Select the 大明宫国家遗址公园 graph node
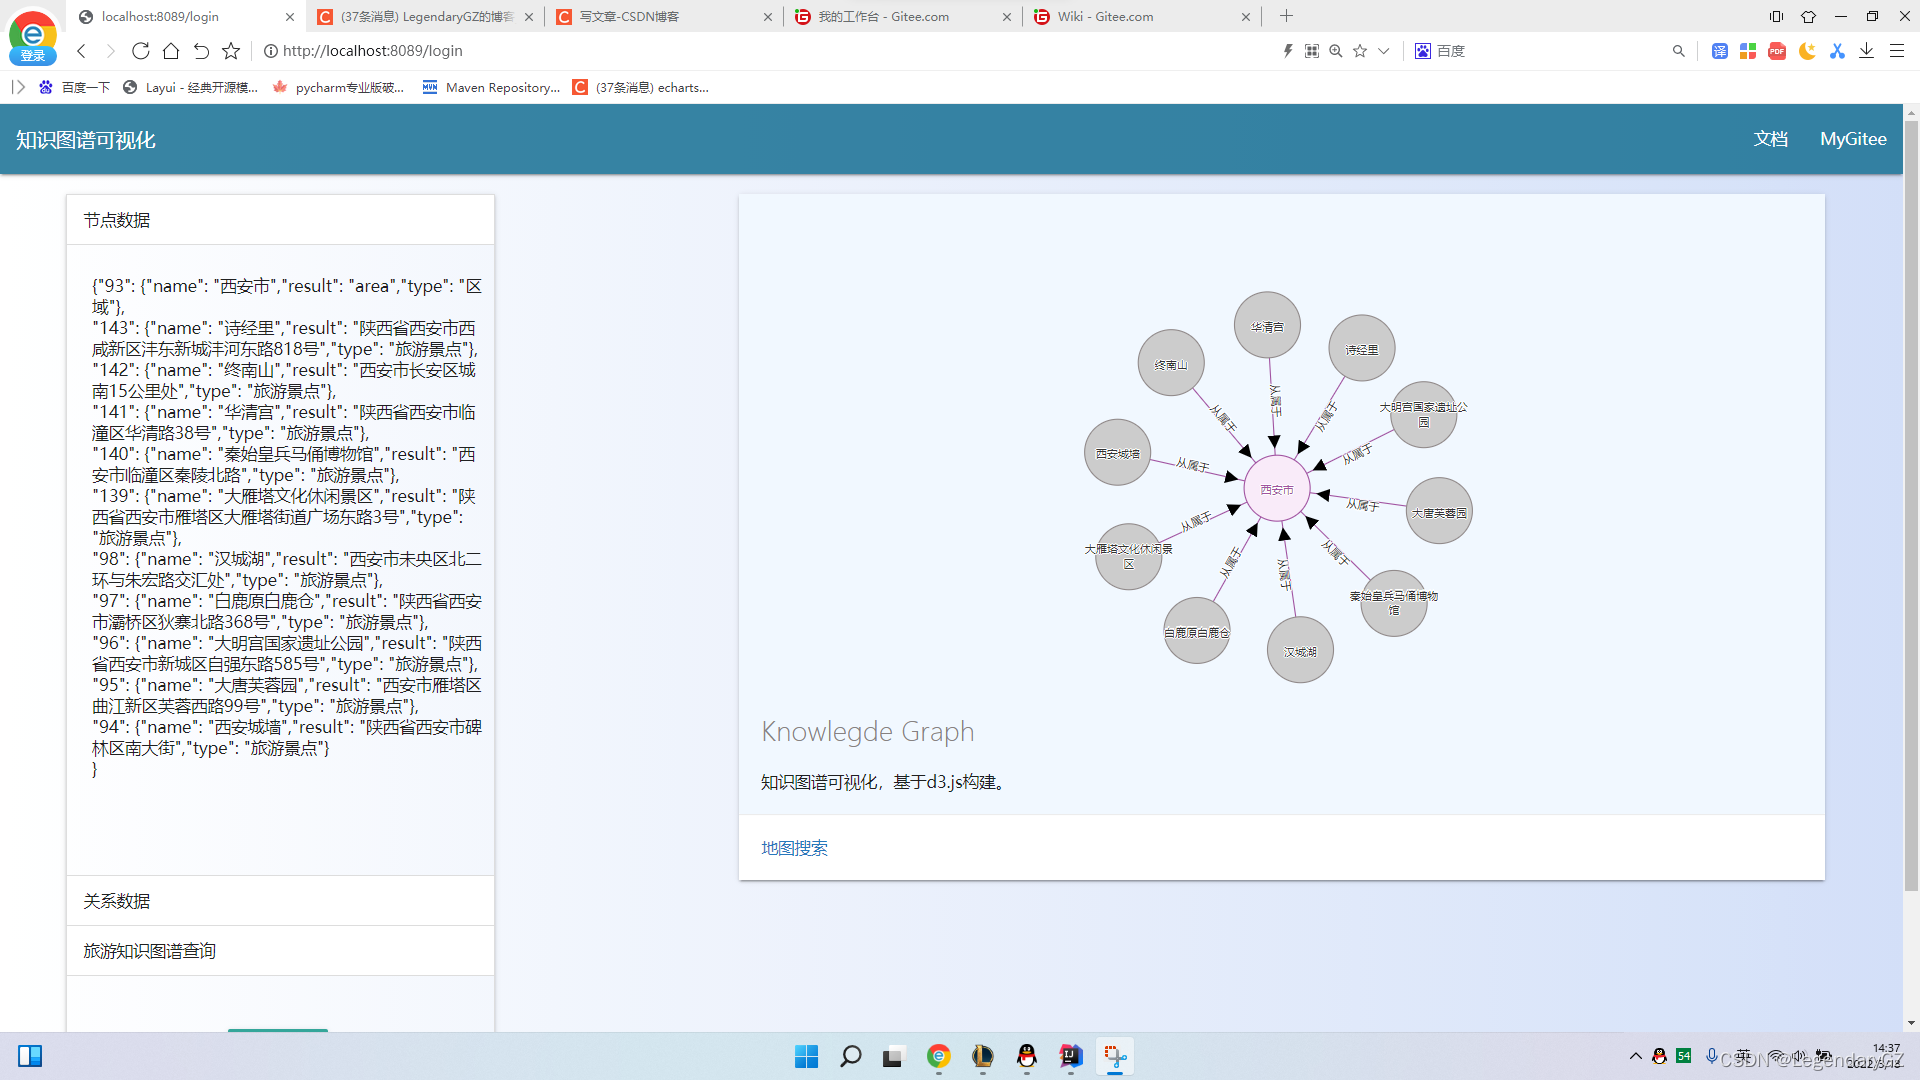The height and width of the screenshot is (1080, 1920). tap(1423, 415)
